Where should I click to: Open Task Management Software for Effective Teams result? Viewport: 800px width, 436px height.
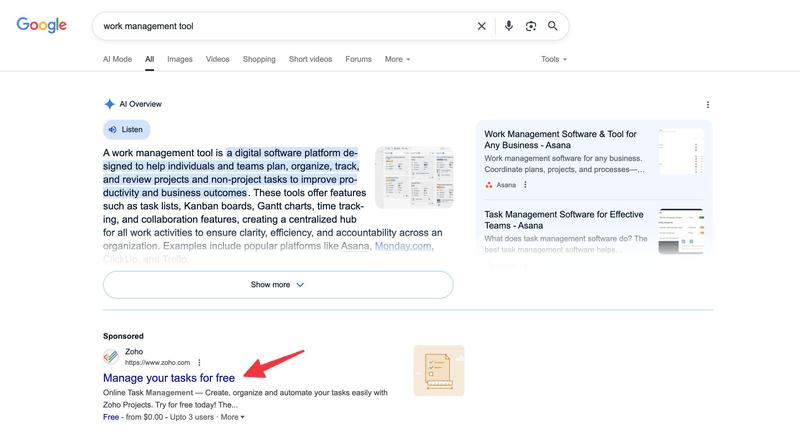[564, 220]
